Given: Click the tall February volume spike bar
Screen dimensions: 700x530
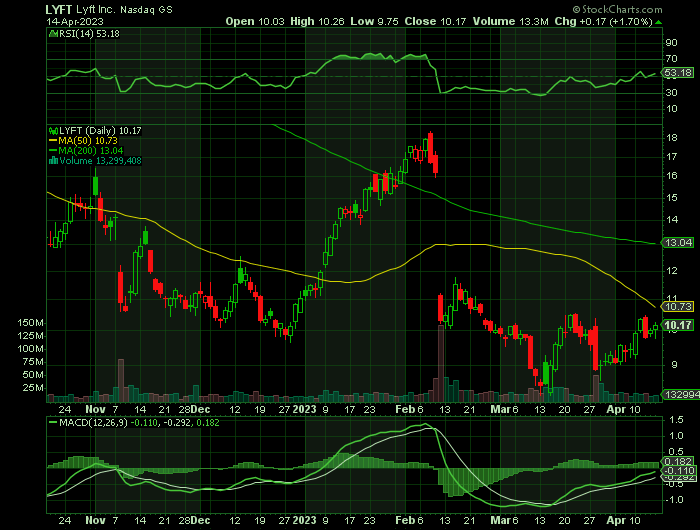Looking at the screenshot, I should pyautogui.click(x=441, y=363).
